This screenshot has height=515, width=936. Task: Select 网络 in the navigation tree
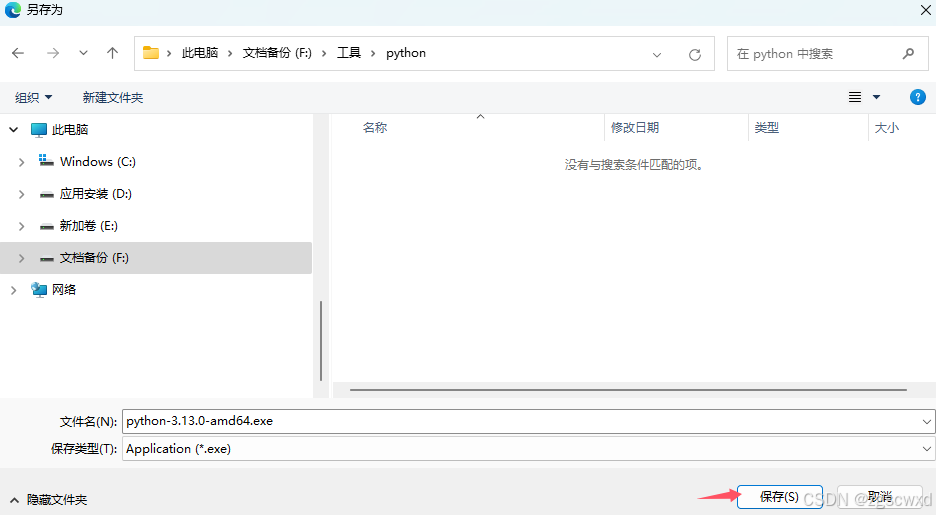coord(64,289)
